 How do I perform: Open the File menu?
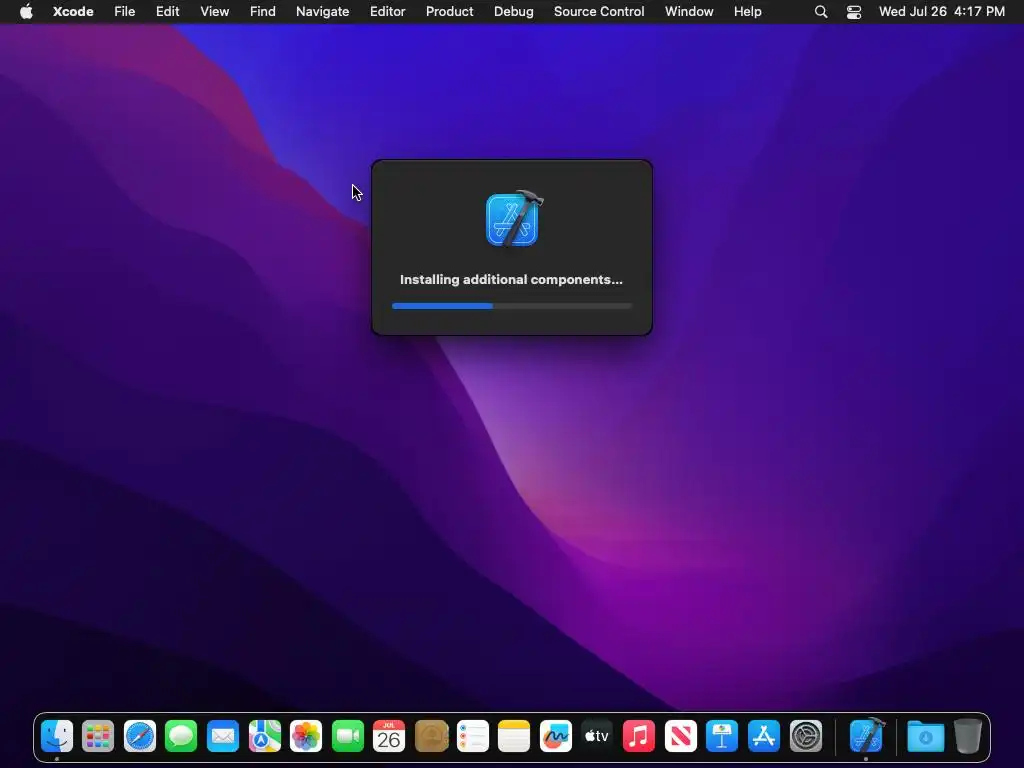point(124,12)
